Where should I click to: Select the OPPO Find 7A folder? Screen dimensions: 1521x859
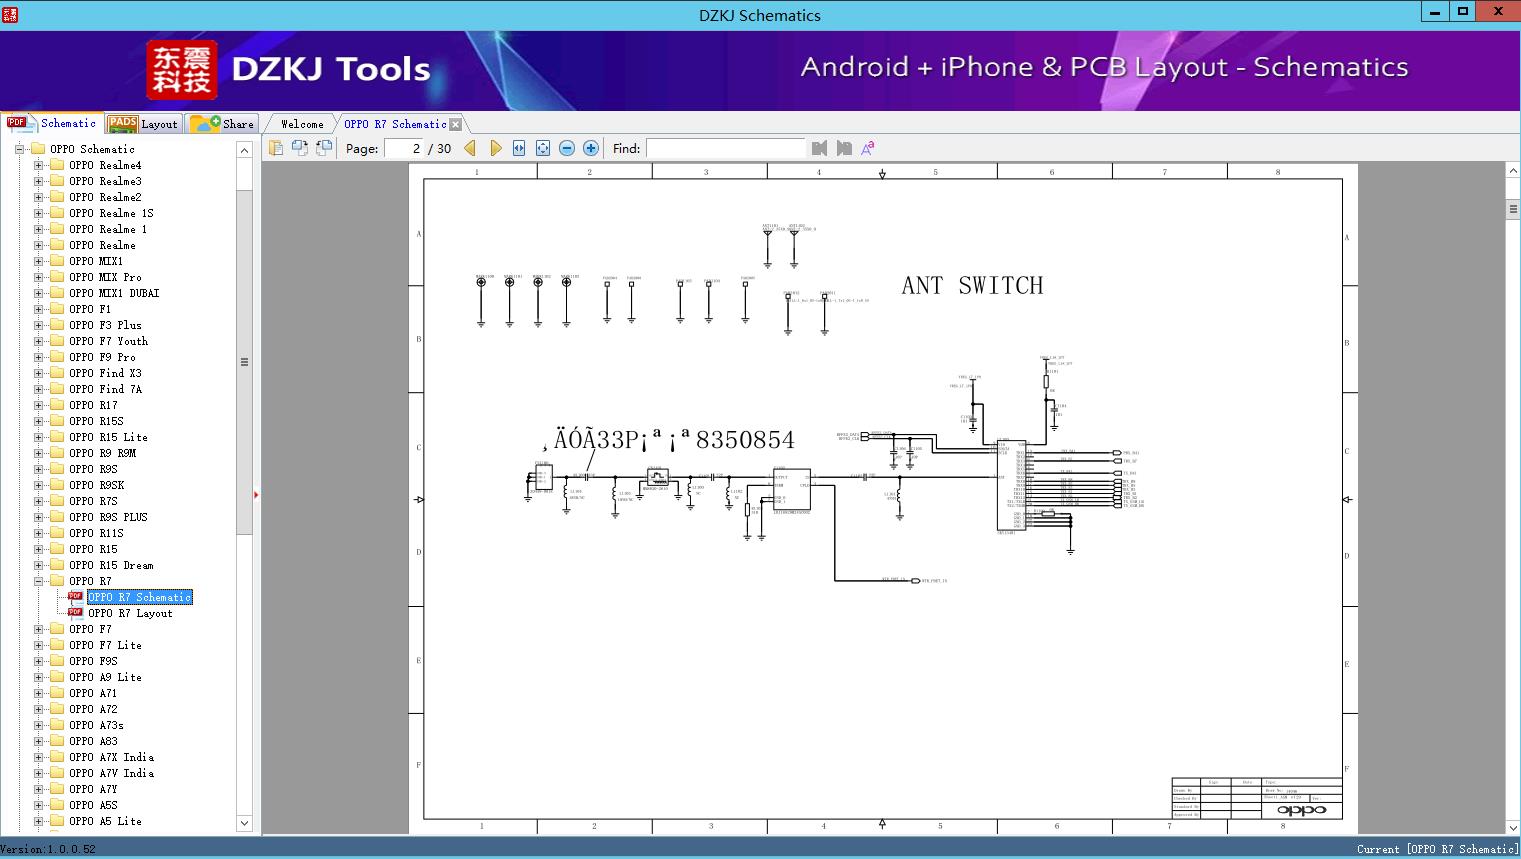[x=105, y=389]
